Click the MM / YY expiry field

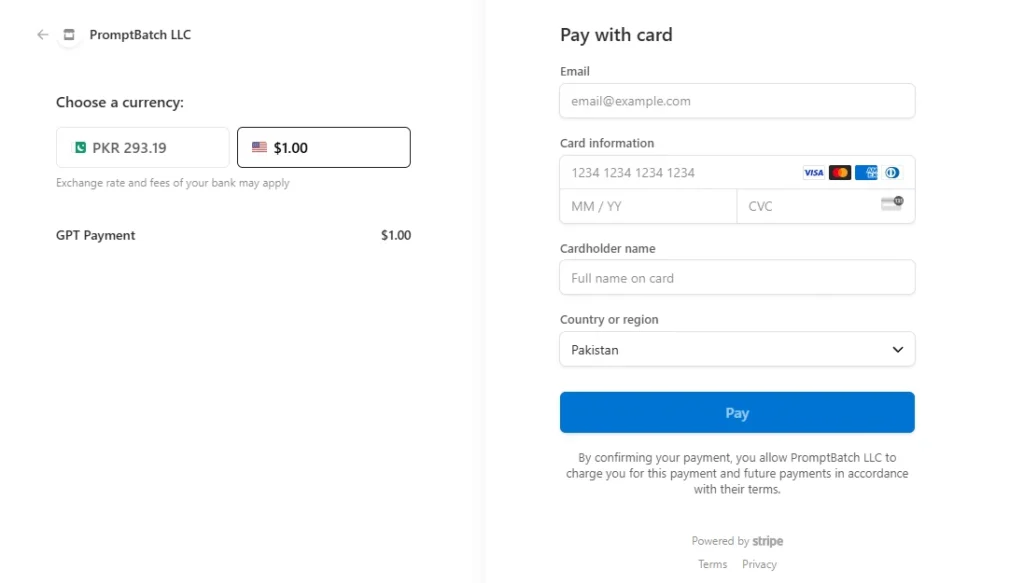coord(648,206)
